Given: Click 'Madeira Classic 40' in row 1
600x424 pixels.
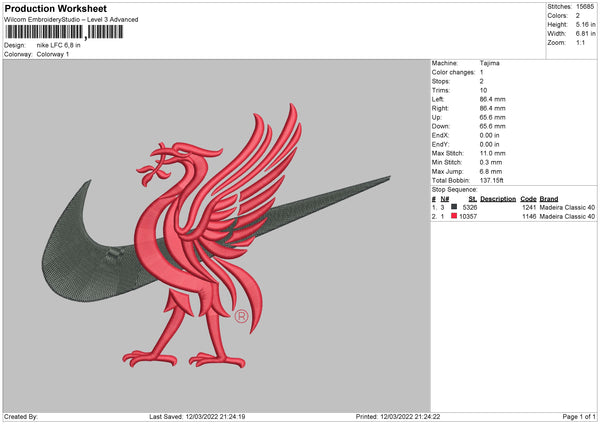Looking at the screenshot, I should click(x=567, y=207).
